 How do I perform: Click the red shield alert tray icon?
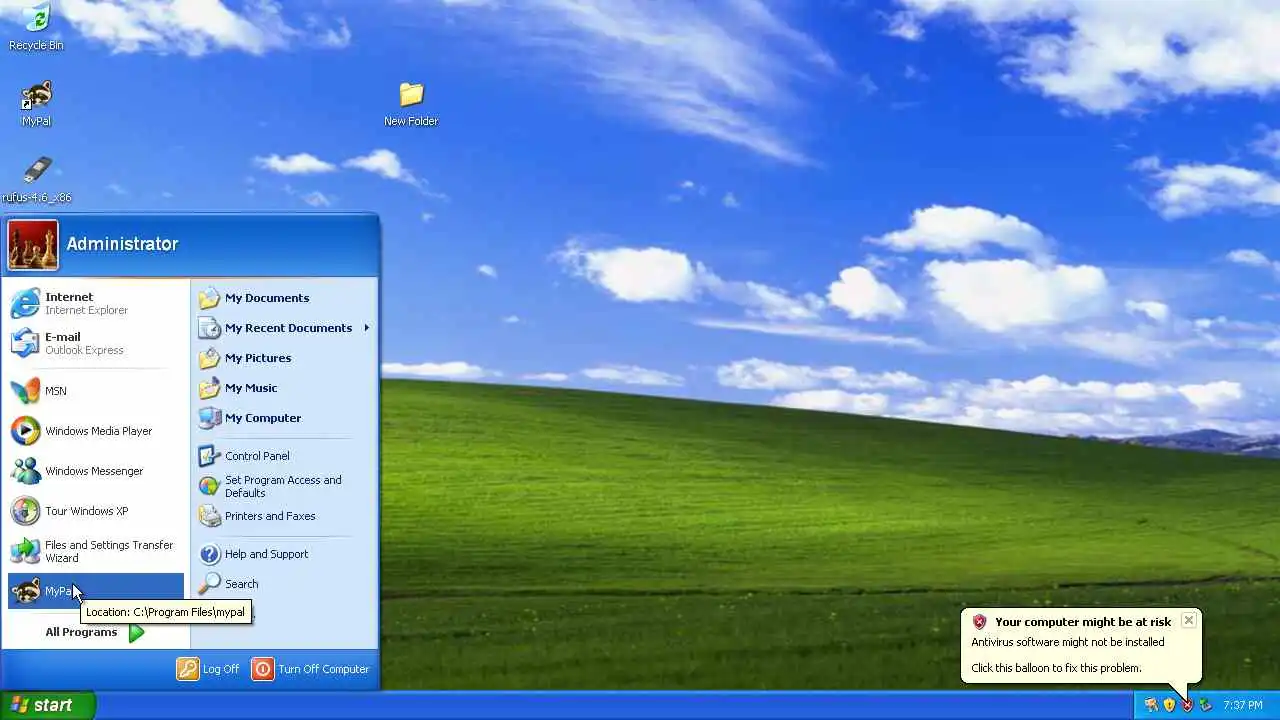click(1187, 705)
